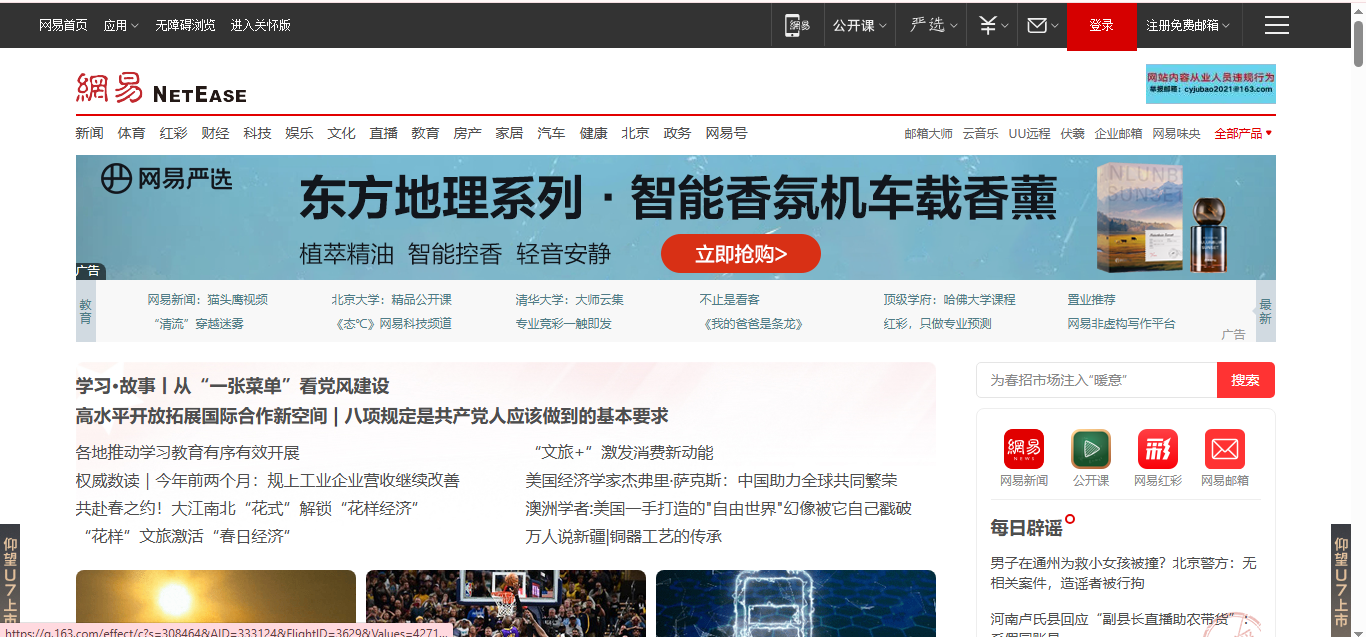This screenshot has width=1366, height=637.
Task: Open the 伏羲 product link
Action: pyautogui.click(x=1072, y=133)
